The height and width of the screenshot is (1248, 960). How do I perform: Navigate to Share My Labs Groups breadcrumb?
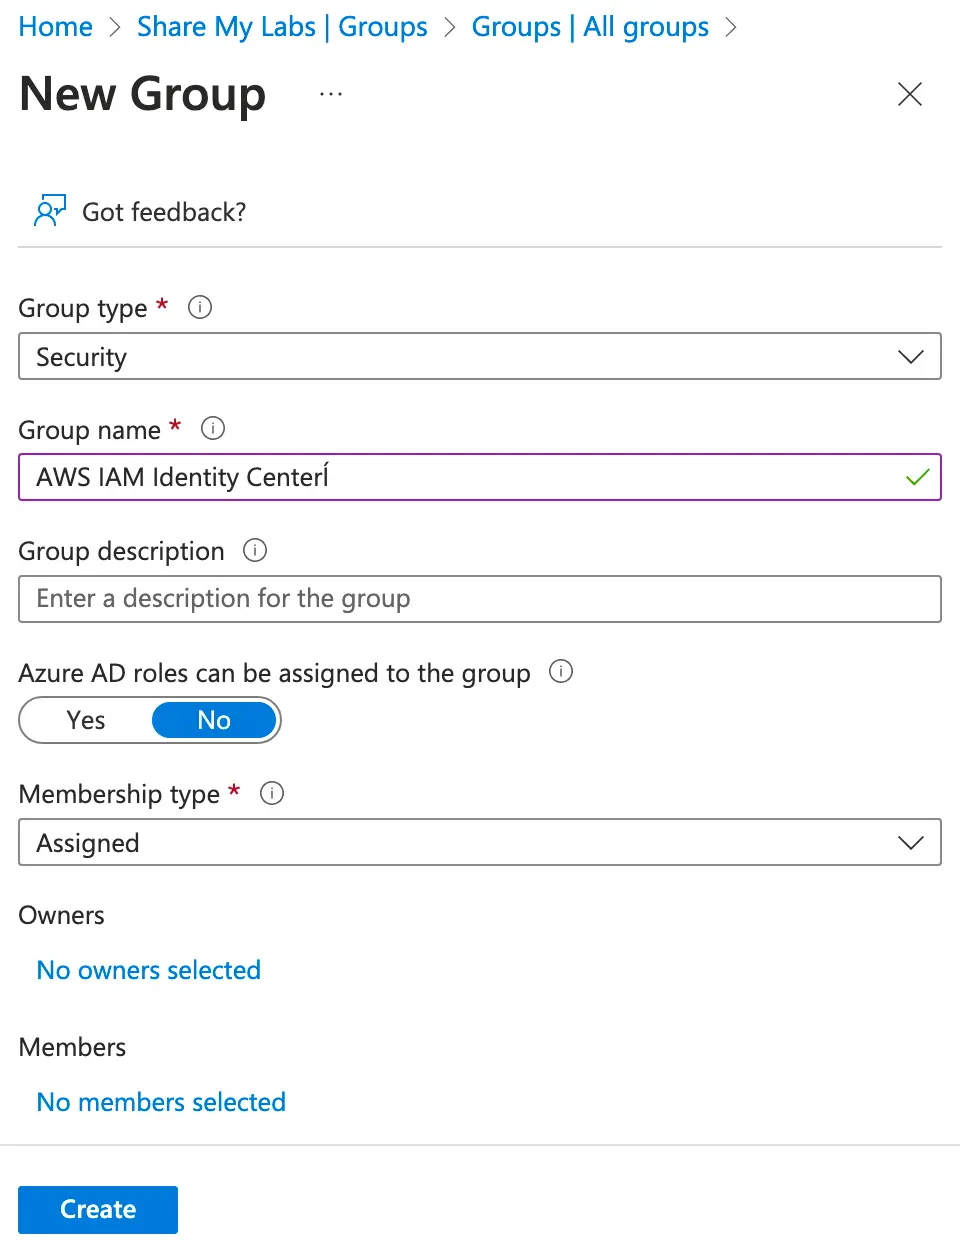(x=282, y=27)
